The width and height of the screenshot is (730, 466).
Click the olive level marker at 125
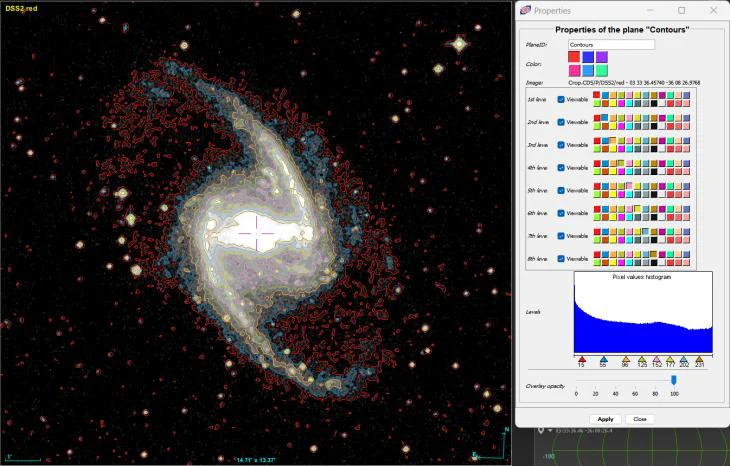(x=642, y=359)
